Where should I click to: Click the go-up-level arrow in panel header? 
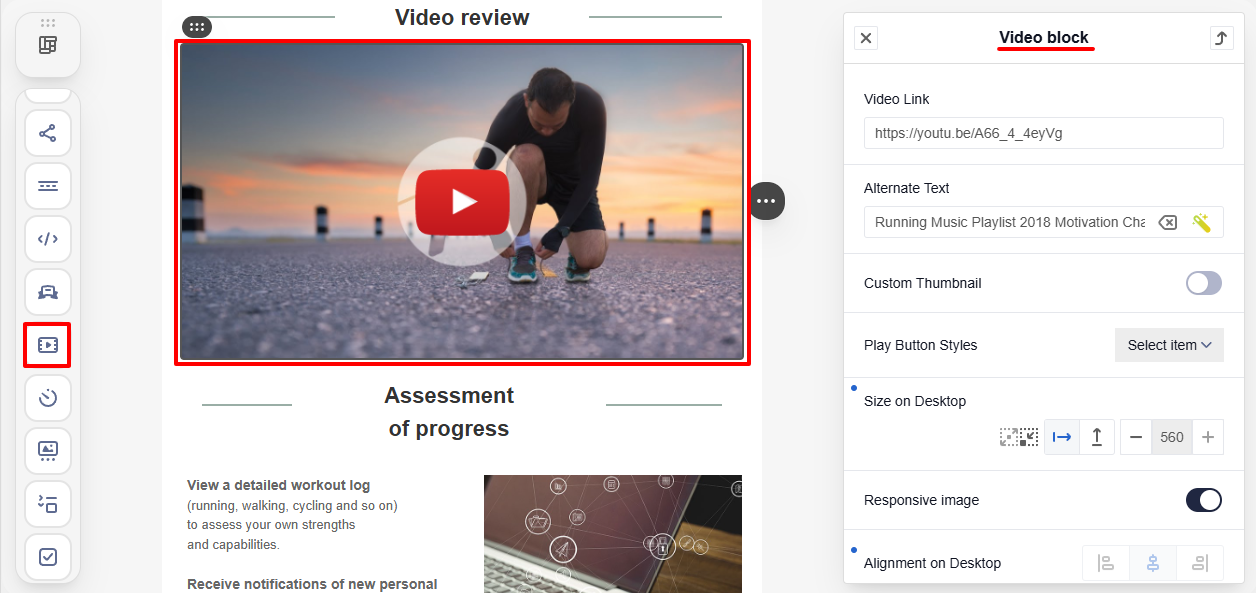coord(1221,38)
